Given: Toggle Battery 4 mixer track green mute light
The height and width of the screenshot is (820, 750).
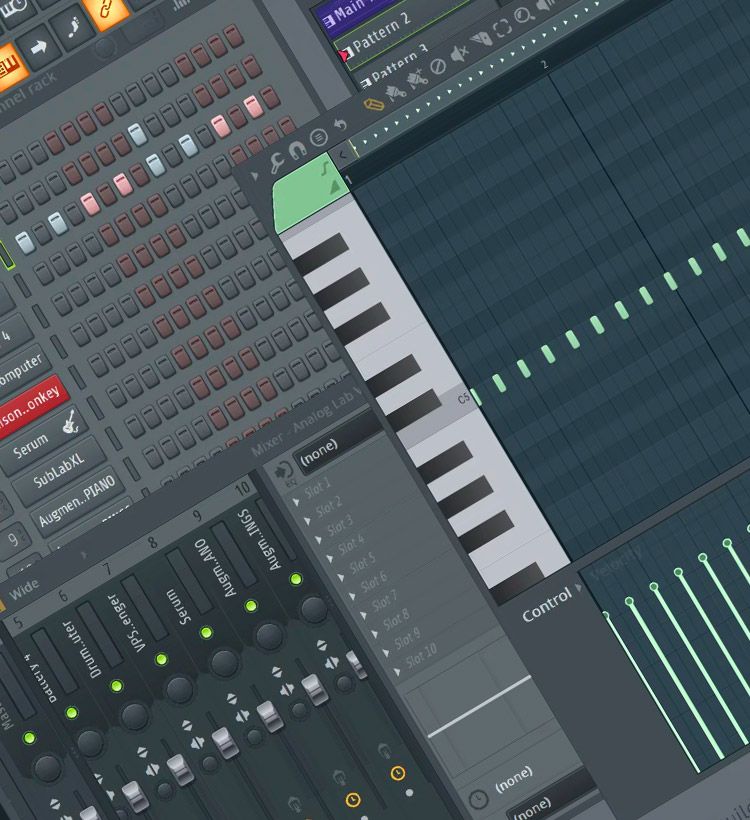Looking at the screenshot, I should click(x=72, y=712).
